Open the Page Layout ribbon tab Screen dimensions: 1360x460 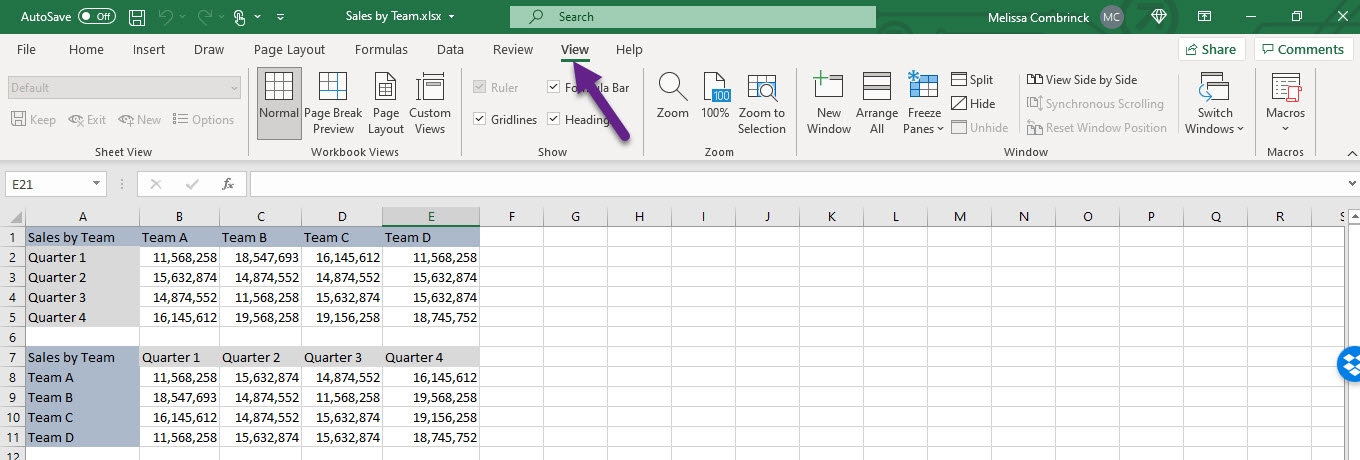289,50
